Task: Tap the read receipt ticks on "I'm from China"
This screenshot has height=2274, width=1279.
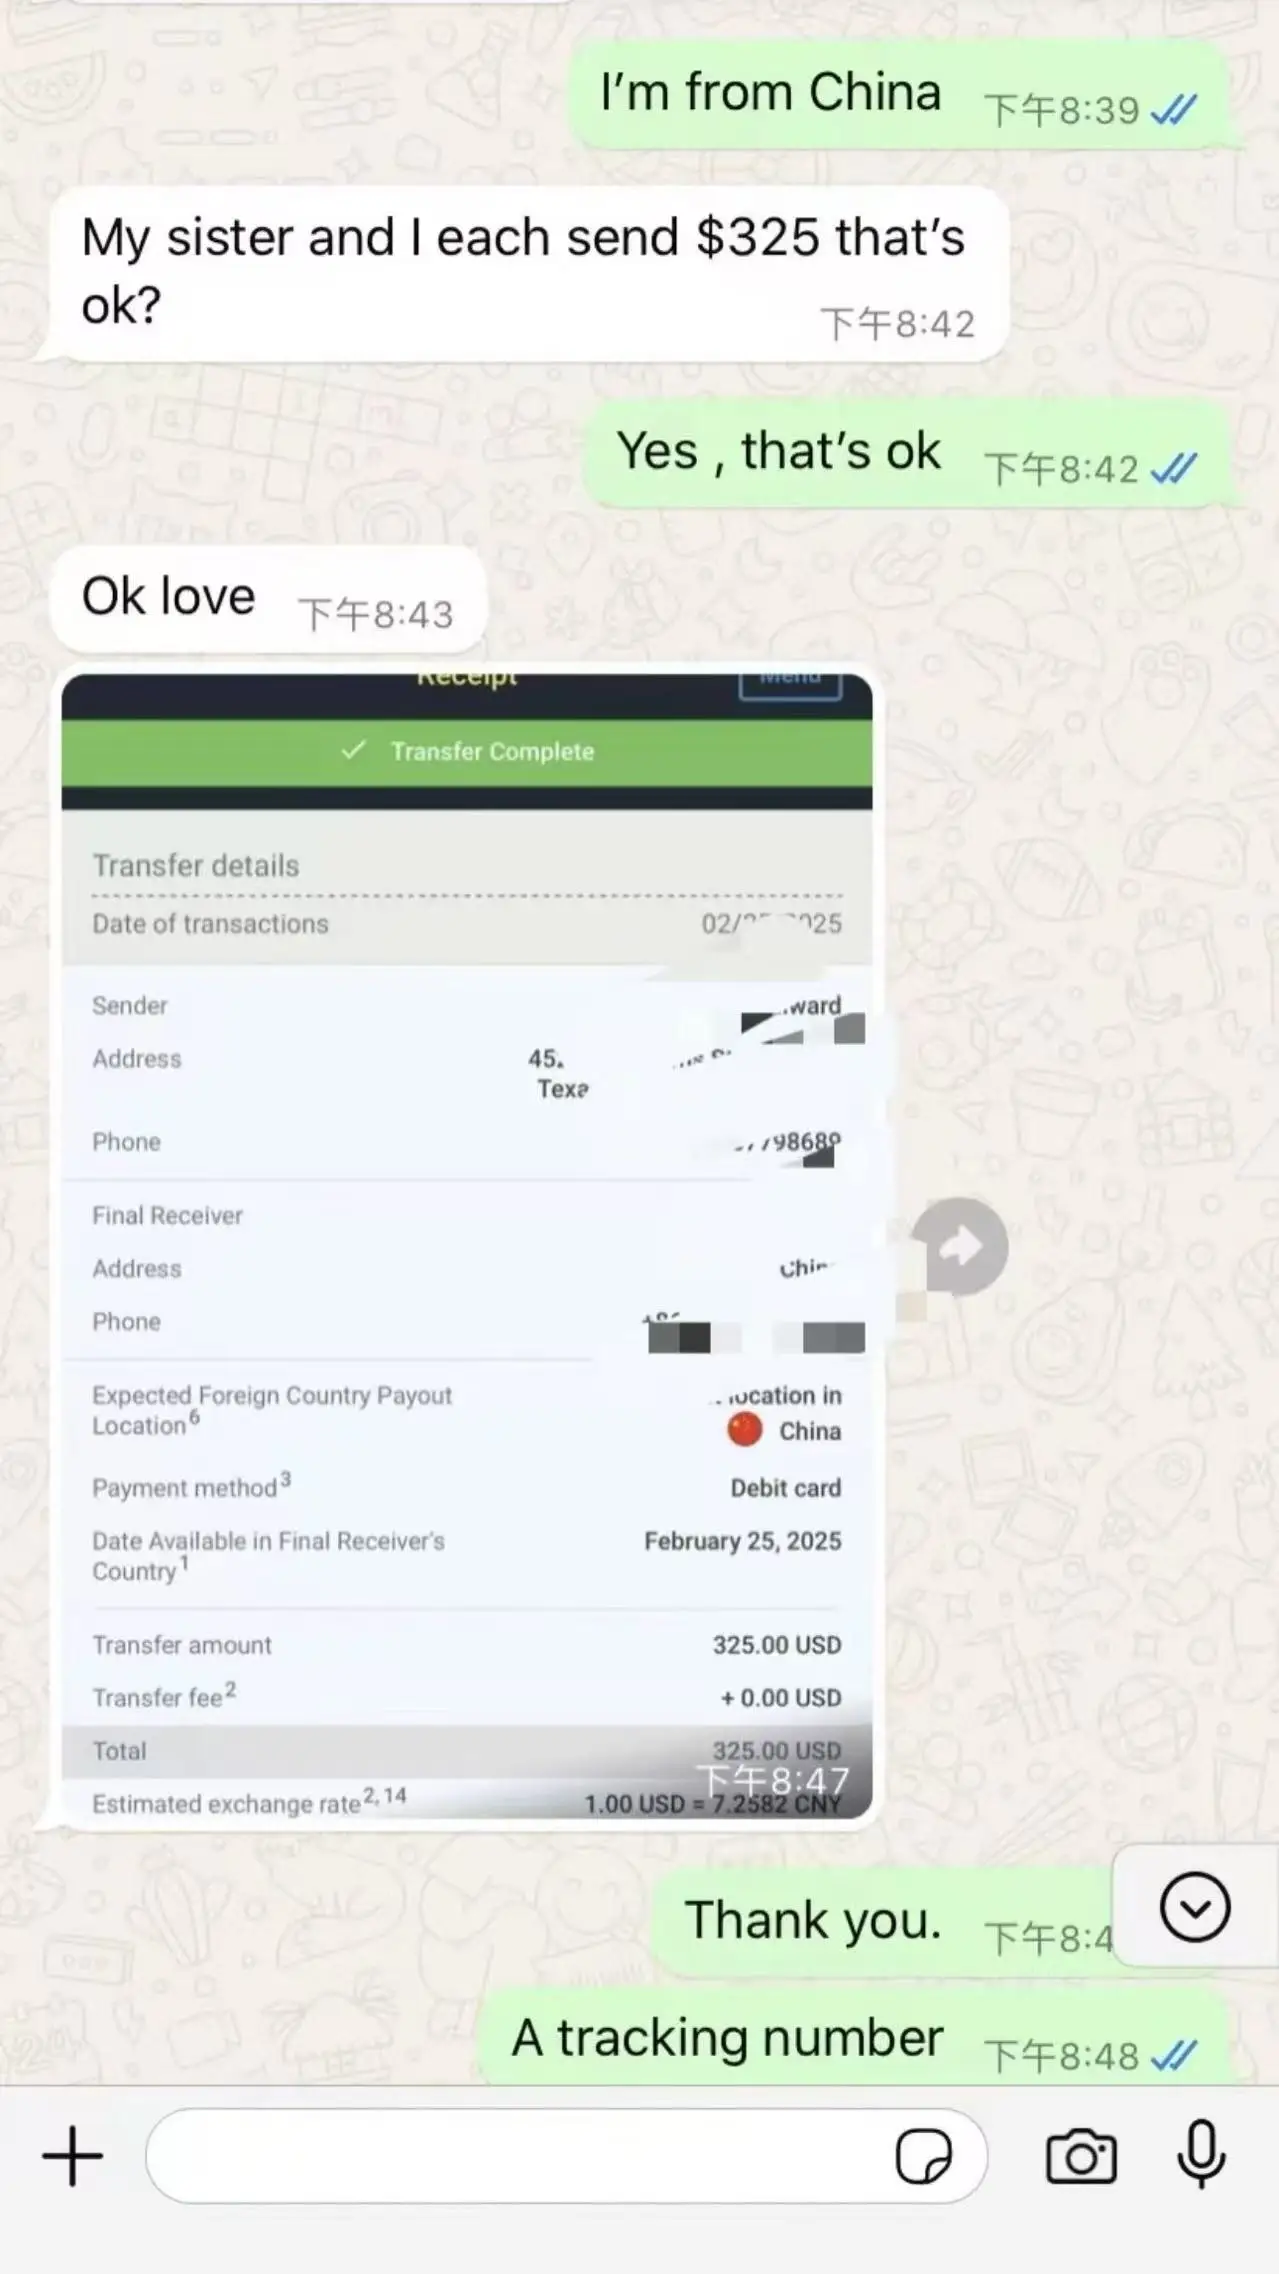Action: point(1174,109)
